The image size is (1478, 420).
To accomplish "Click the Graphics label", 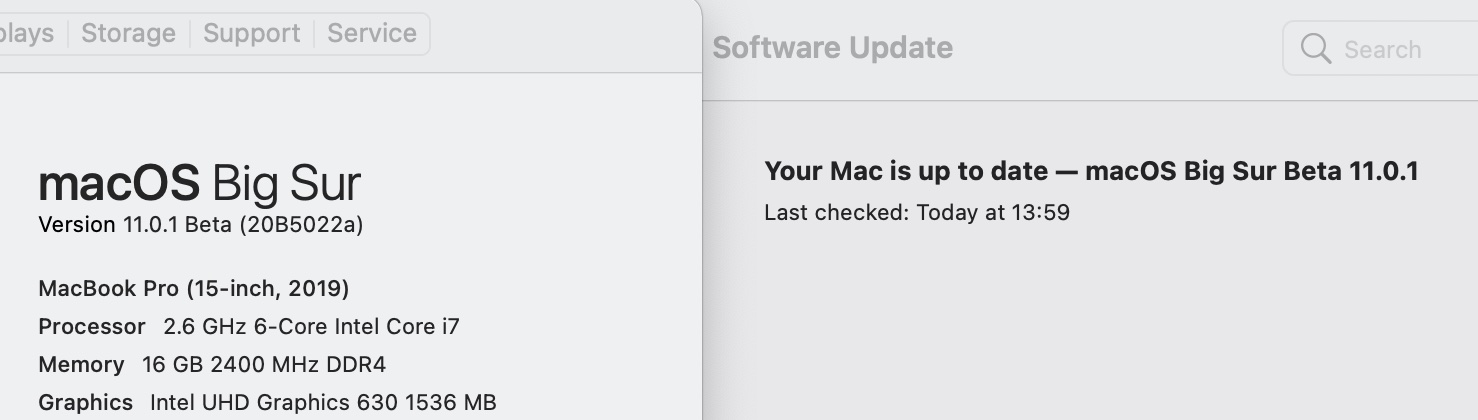I will 85,402.
